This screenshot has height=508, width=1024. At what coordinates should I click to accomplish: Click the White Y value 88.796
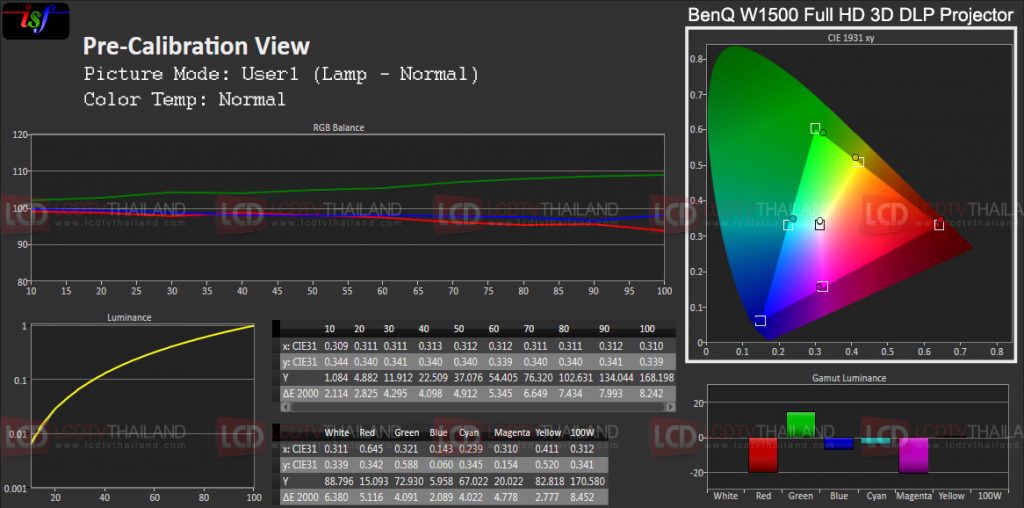[338, 481]
